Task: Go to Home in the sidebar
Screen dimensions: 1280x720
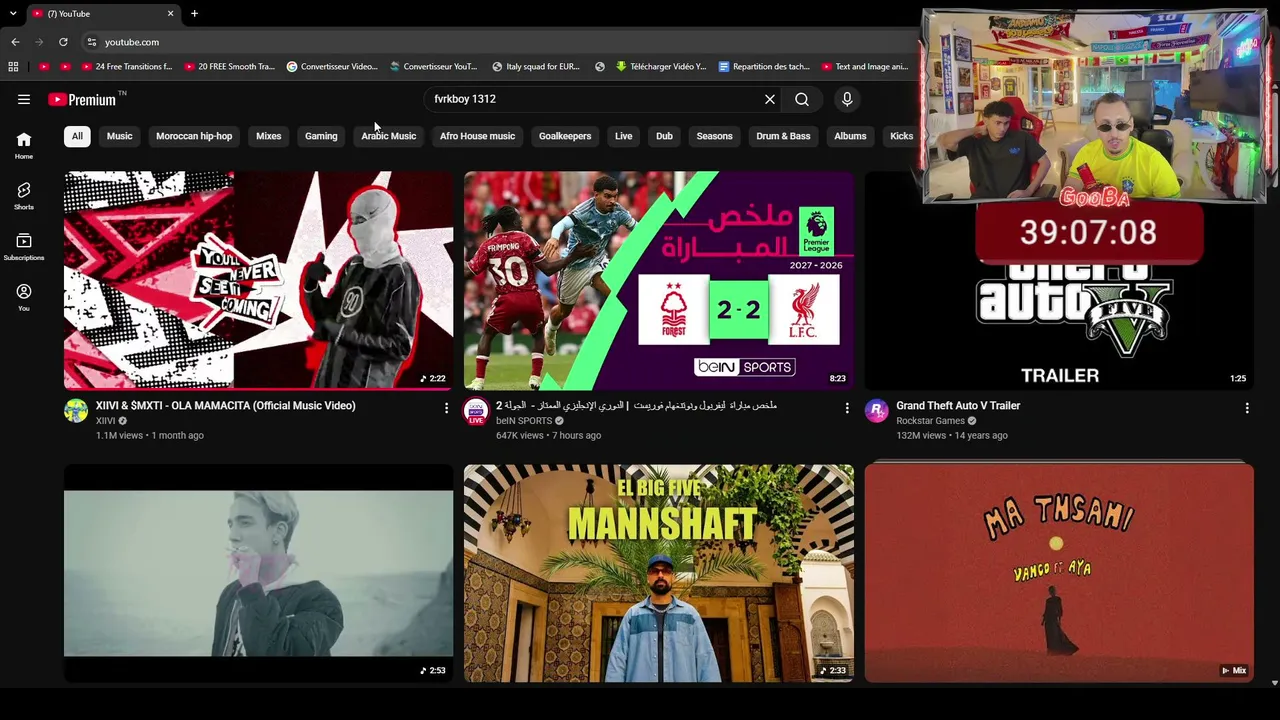Action: click(24, 145)
